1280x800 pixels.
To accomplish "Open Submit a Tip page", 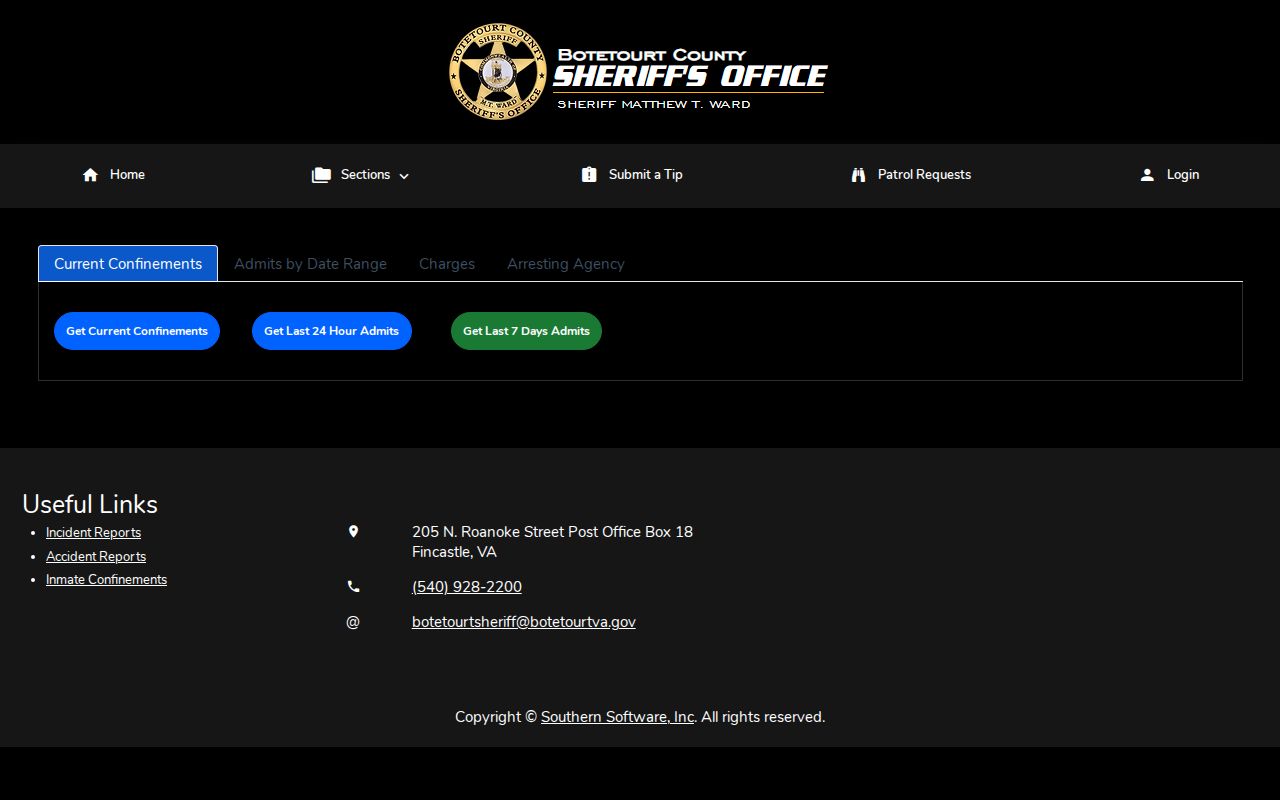I will (x=646, y=175).
